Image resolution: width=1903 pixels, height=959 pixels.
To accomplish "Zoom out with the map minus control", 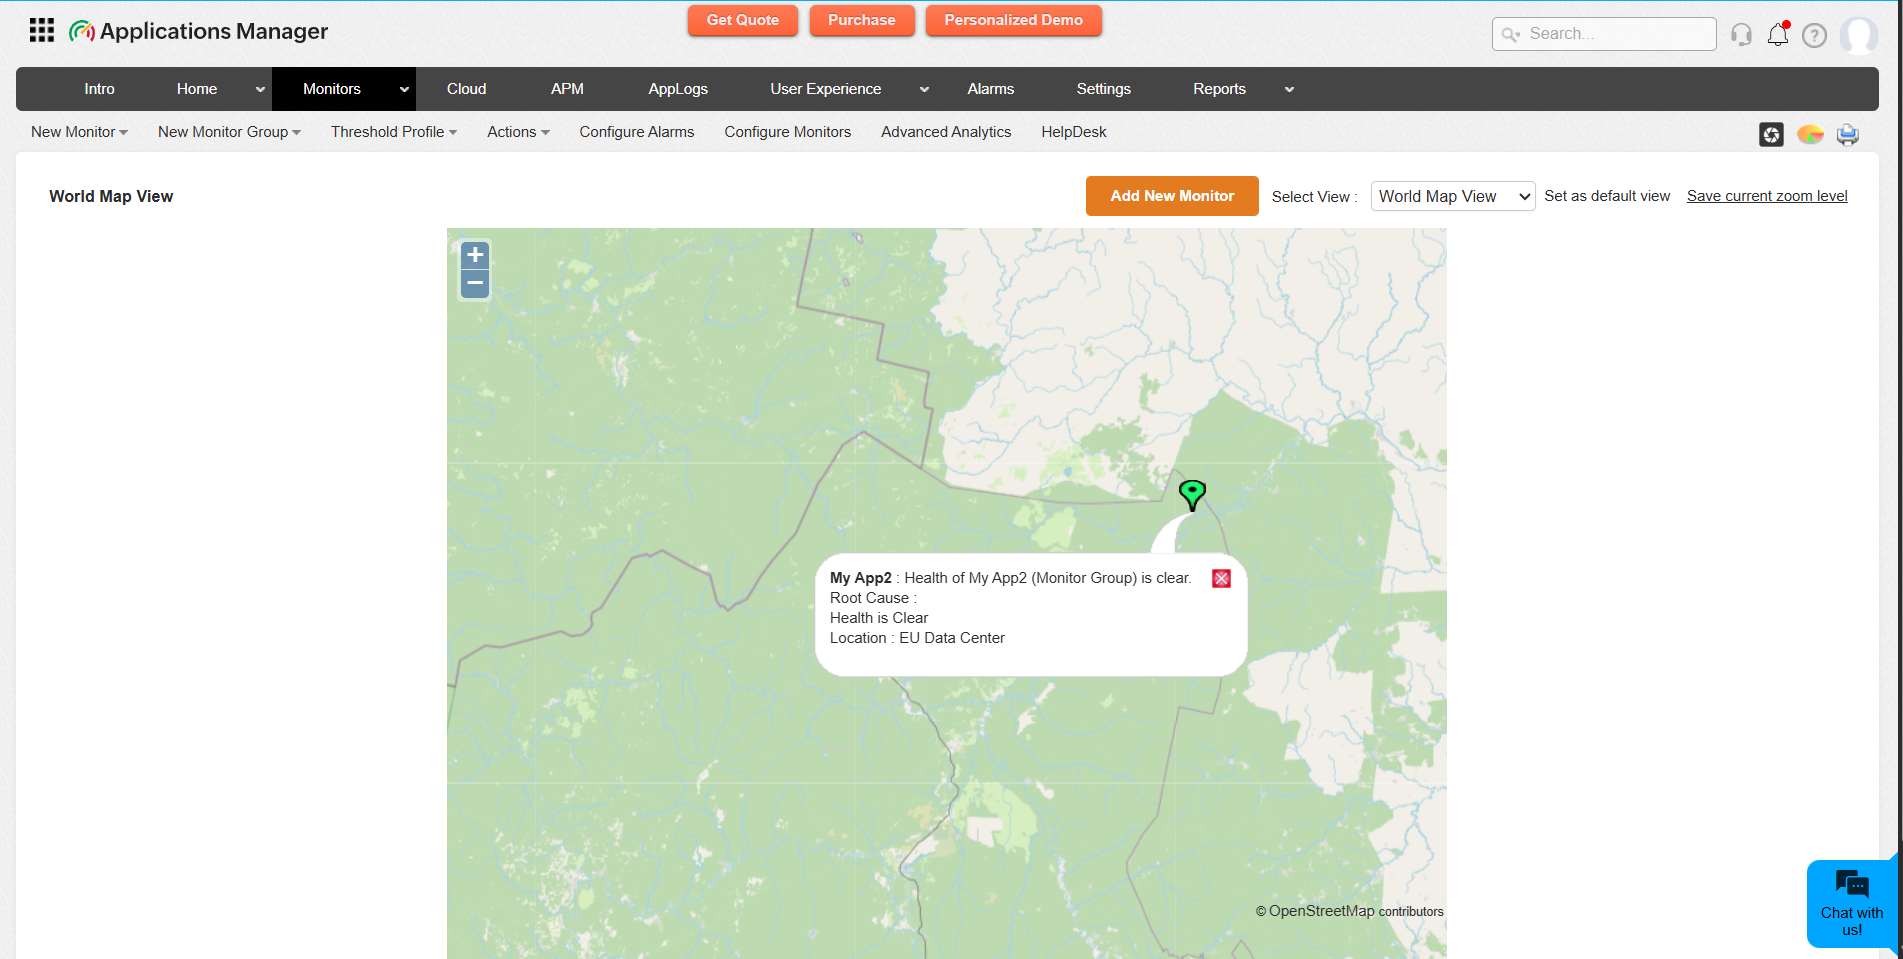I will 474,283.
